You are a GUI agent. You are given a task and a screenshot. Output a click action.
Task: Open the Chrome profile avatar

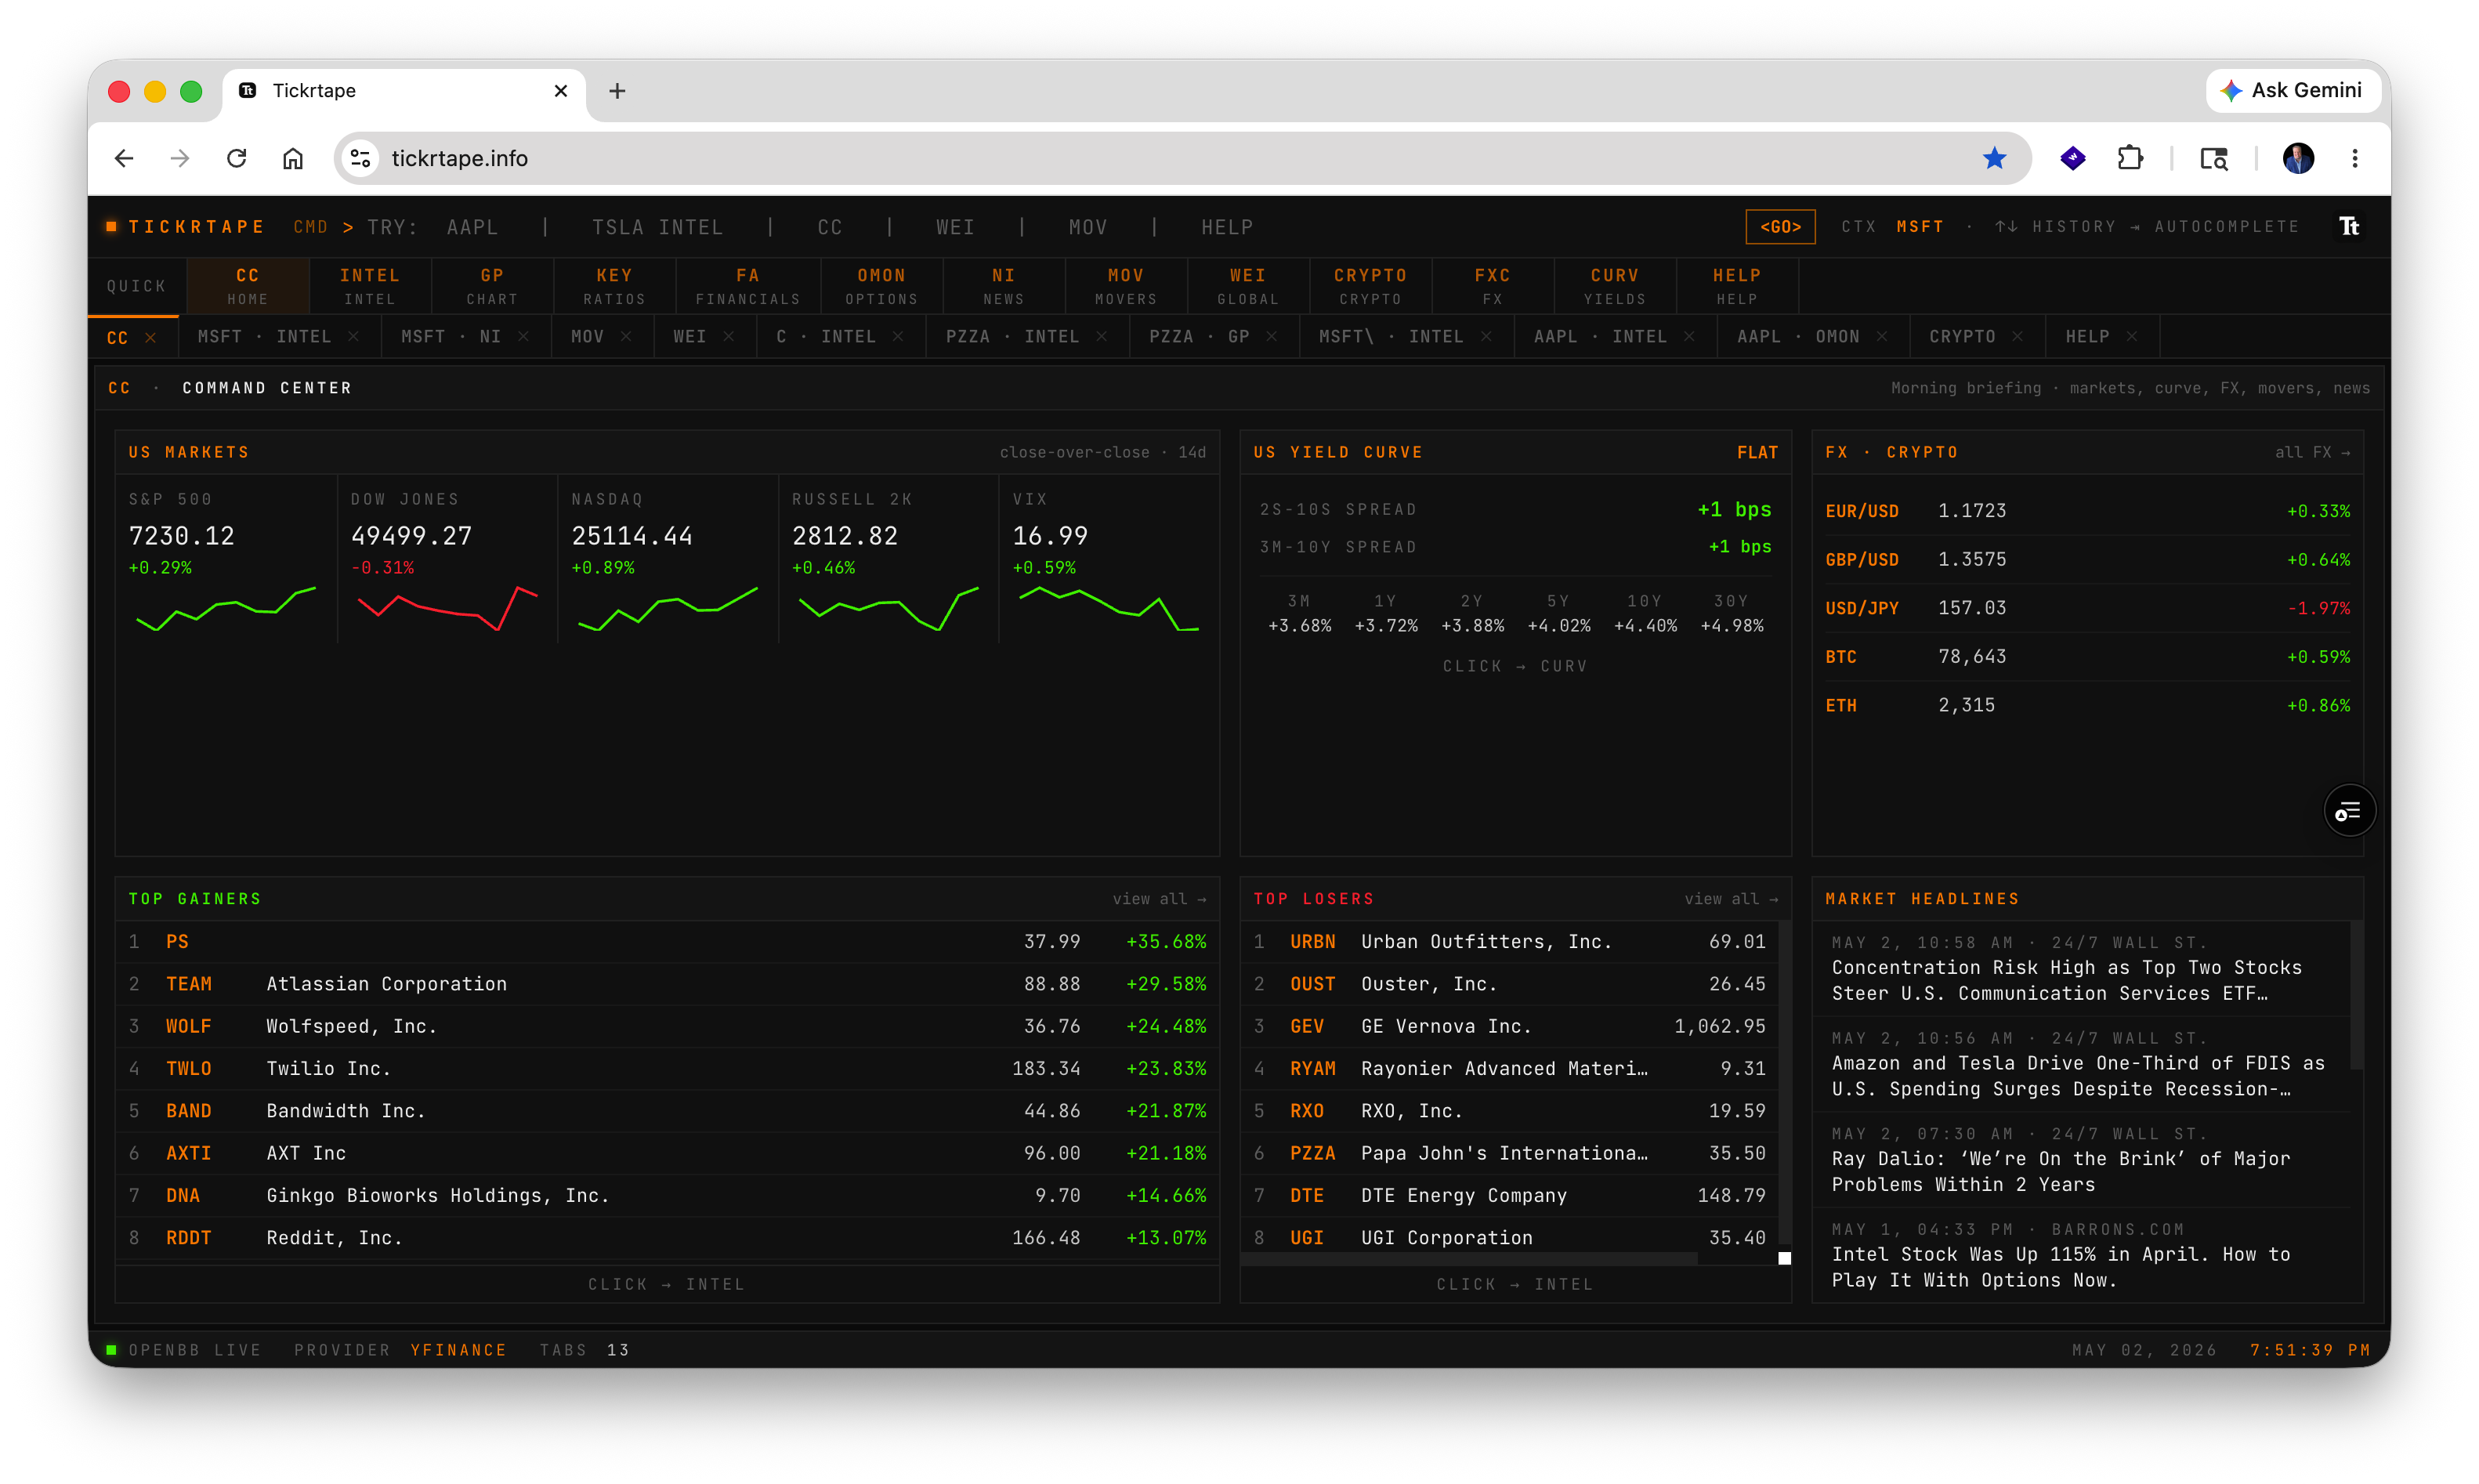[x=2297, y=158]
